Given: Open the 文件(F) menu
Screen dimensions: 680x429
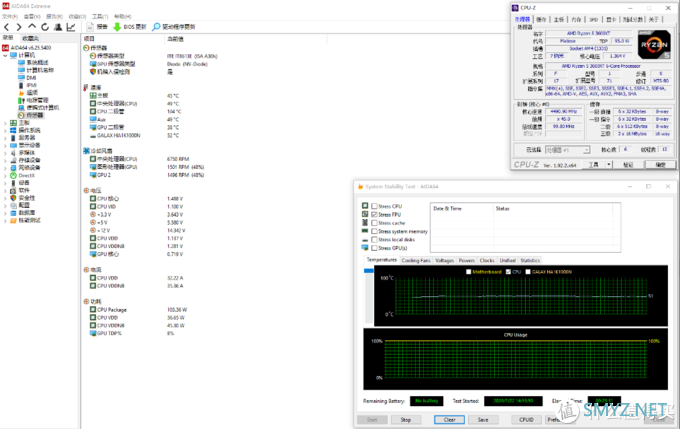Looking at the screenshot, I should 10,16.
